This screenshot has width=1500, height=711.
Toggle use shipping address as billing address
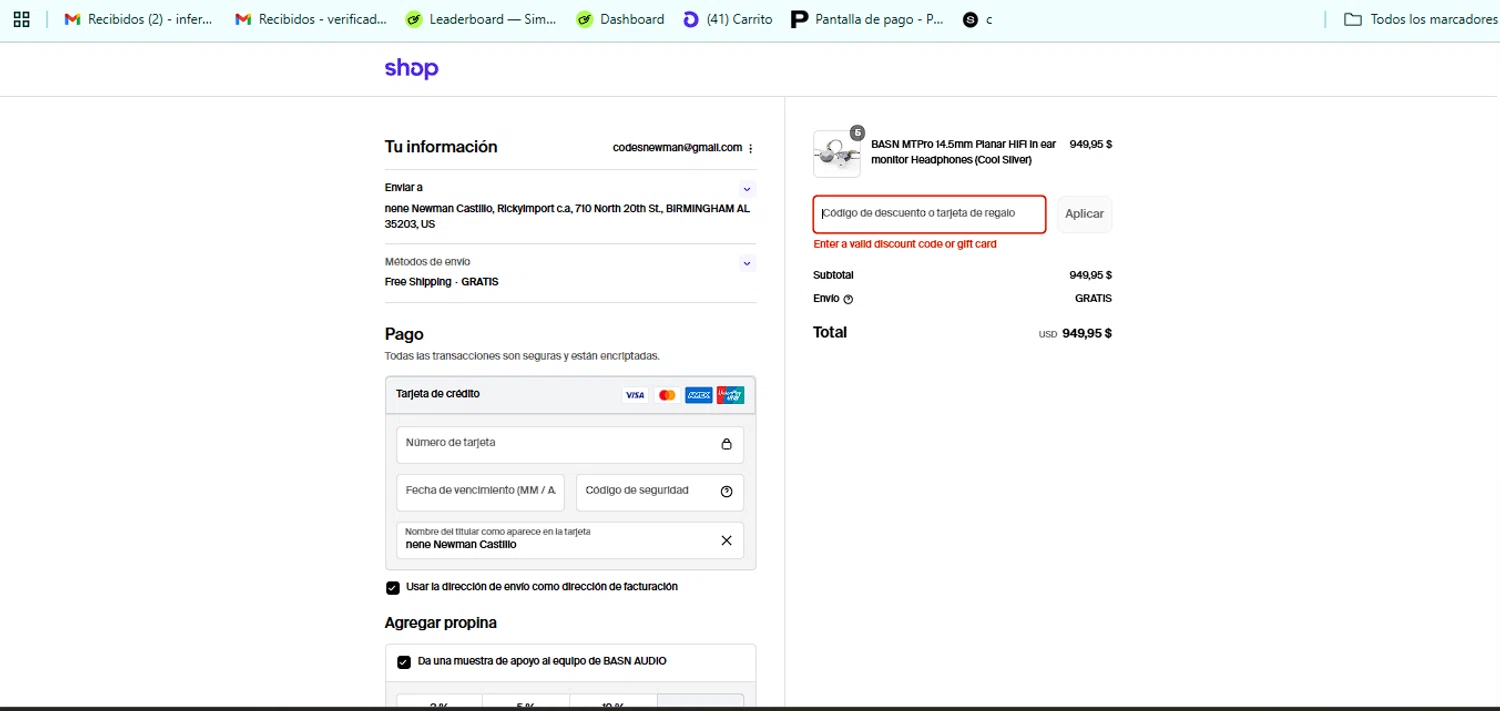[393, 587]
